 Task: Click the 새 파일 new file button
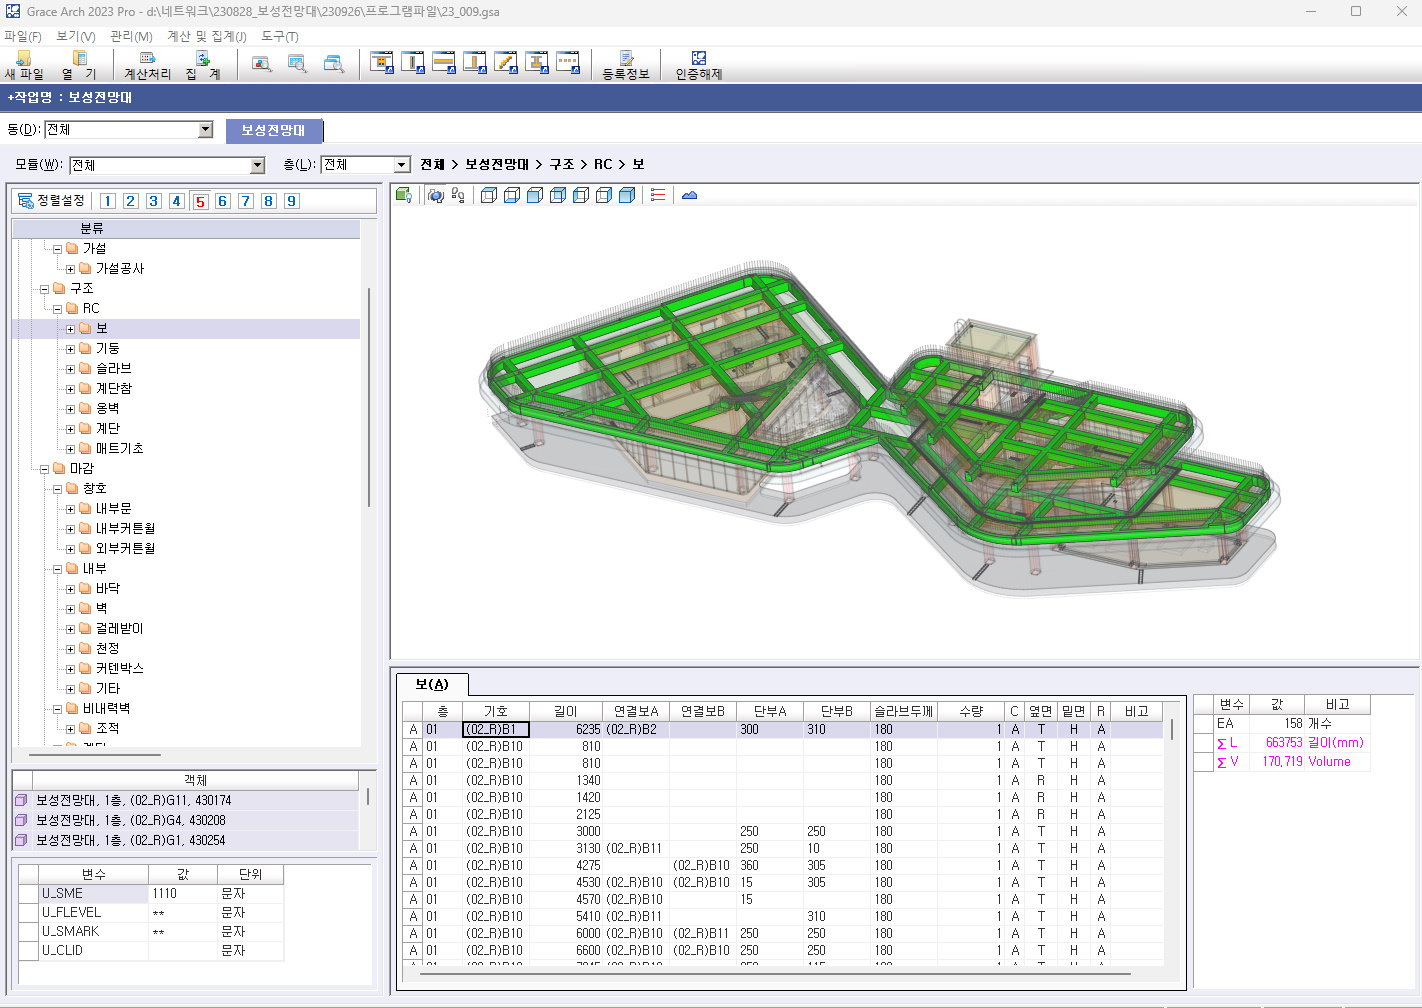(x=24, y=65)
